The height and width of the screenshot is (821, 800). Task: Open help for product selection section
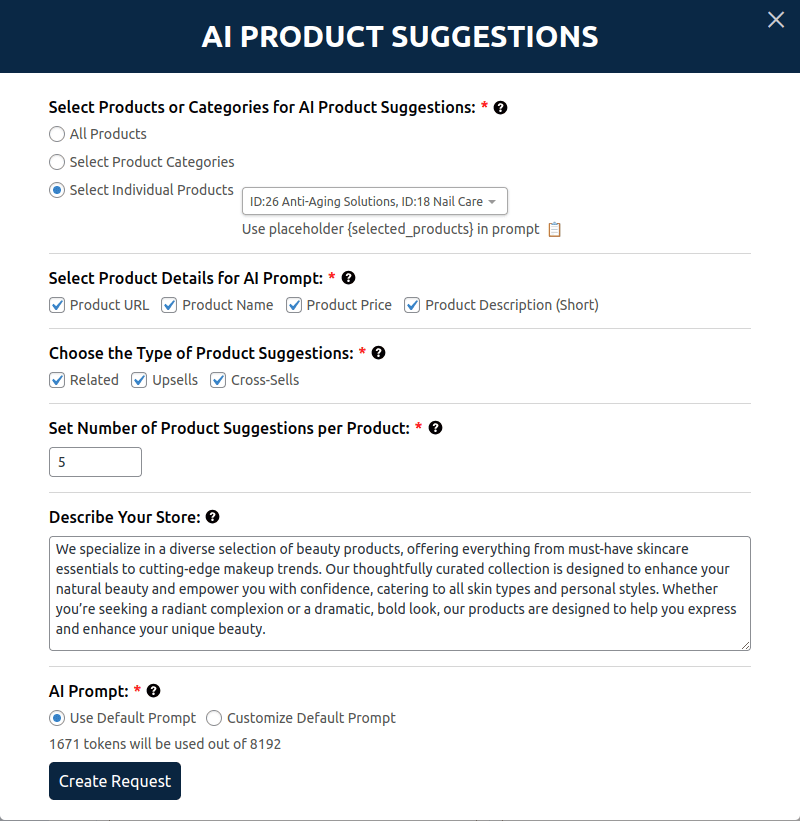coord(500,107)
